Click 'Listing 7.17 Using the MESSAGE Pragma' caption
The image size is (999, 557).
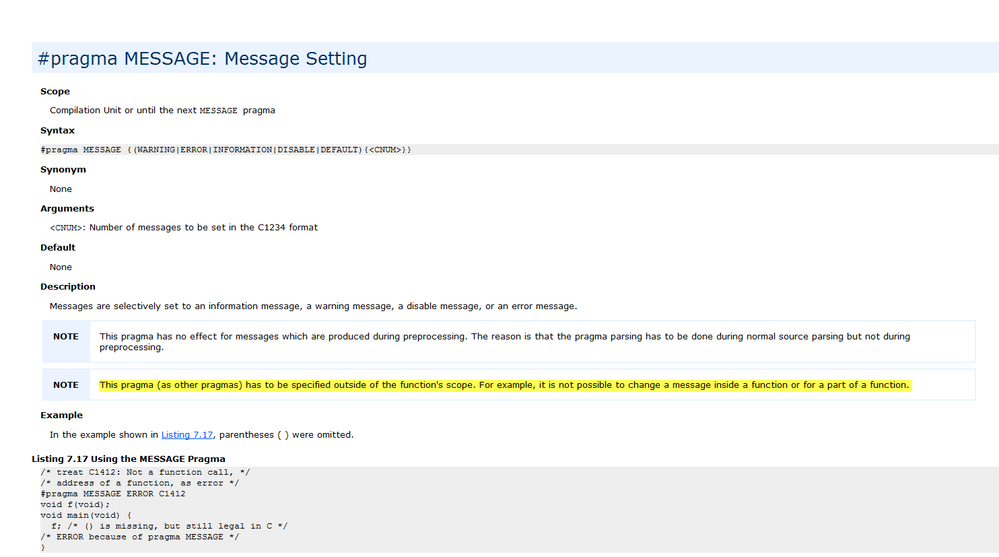point(128,459)
